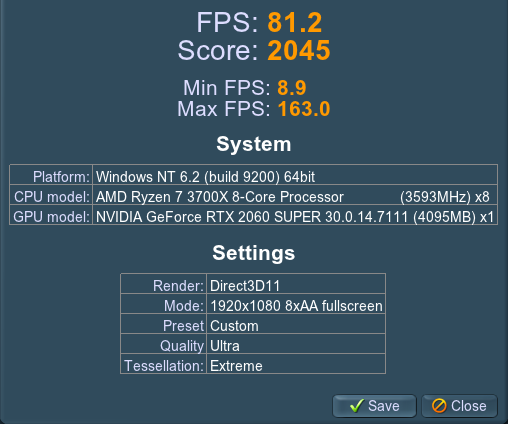Select the Score value 2045
508x424 pixels.
[299, 50]
